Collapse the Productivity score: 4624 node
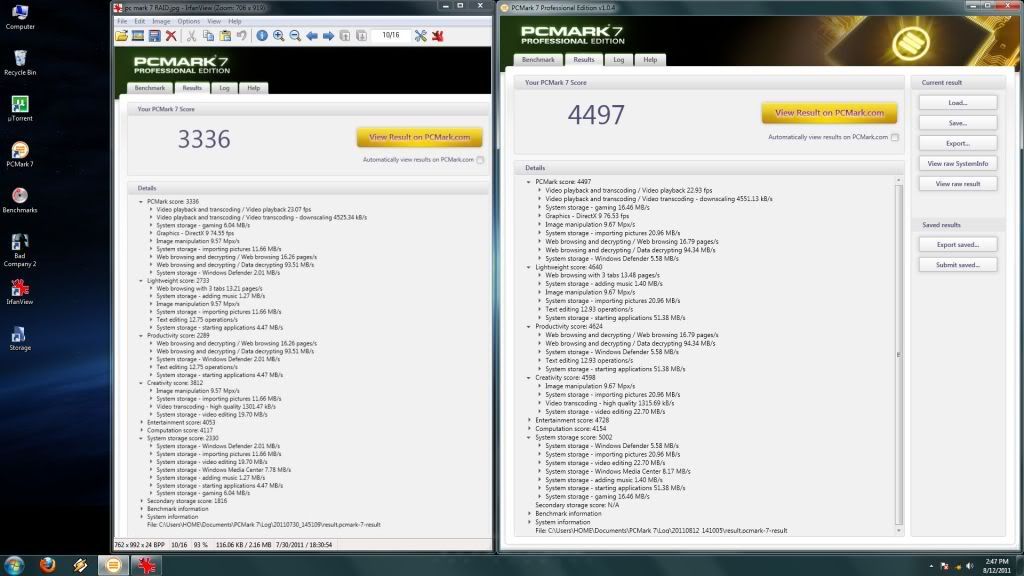The image size is (1024, 576). [529, 327]
